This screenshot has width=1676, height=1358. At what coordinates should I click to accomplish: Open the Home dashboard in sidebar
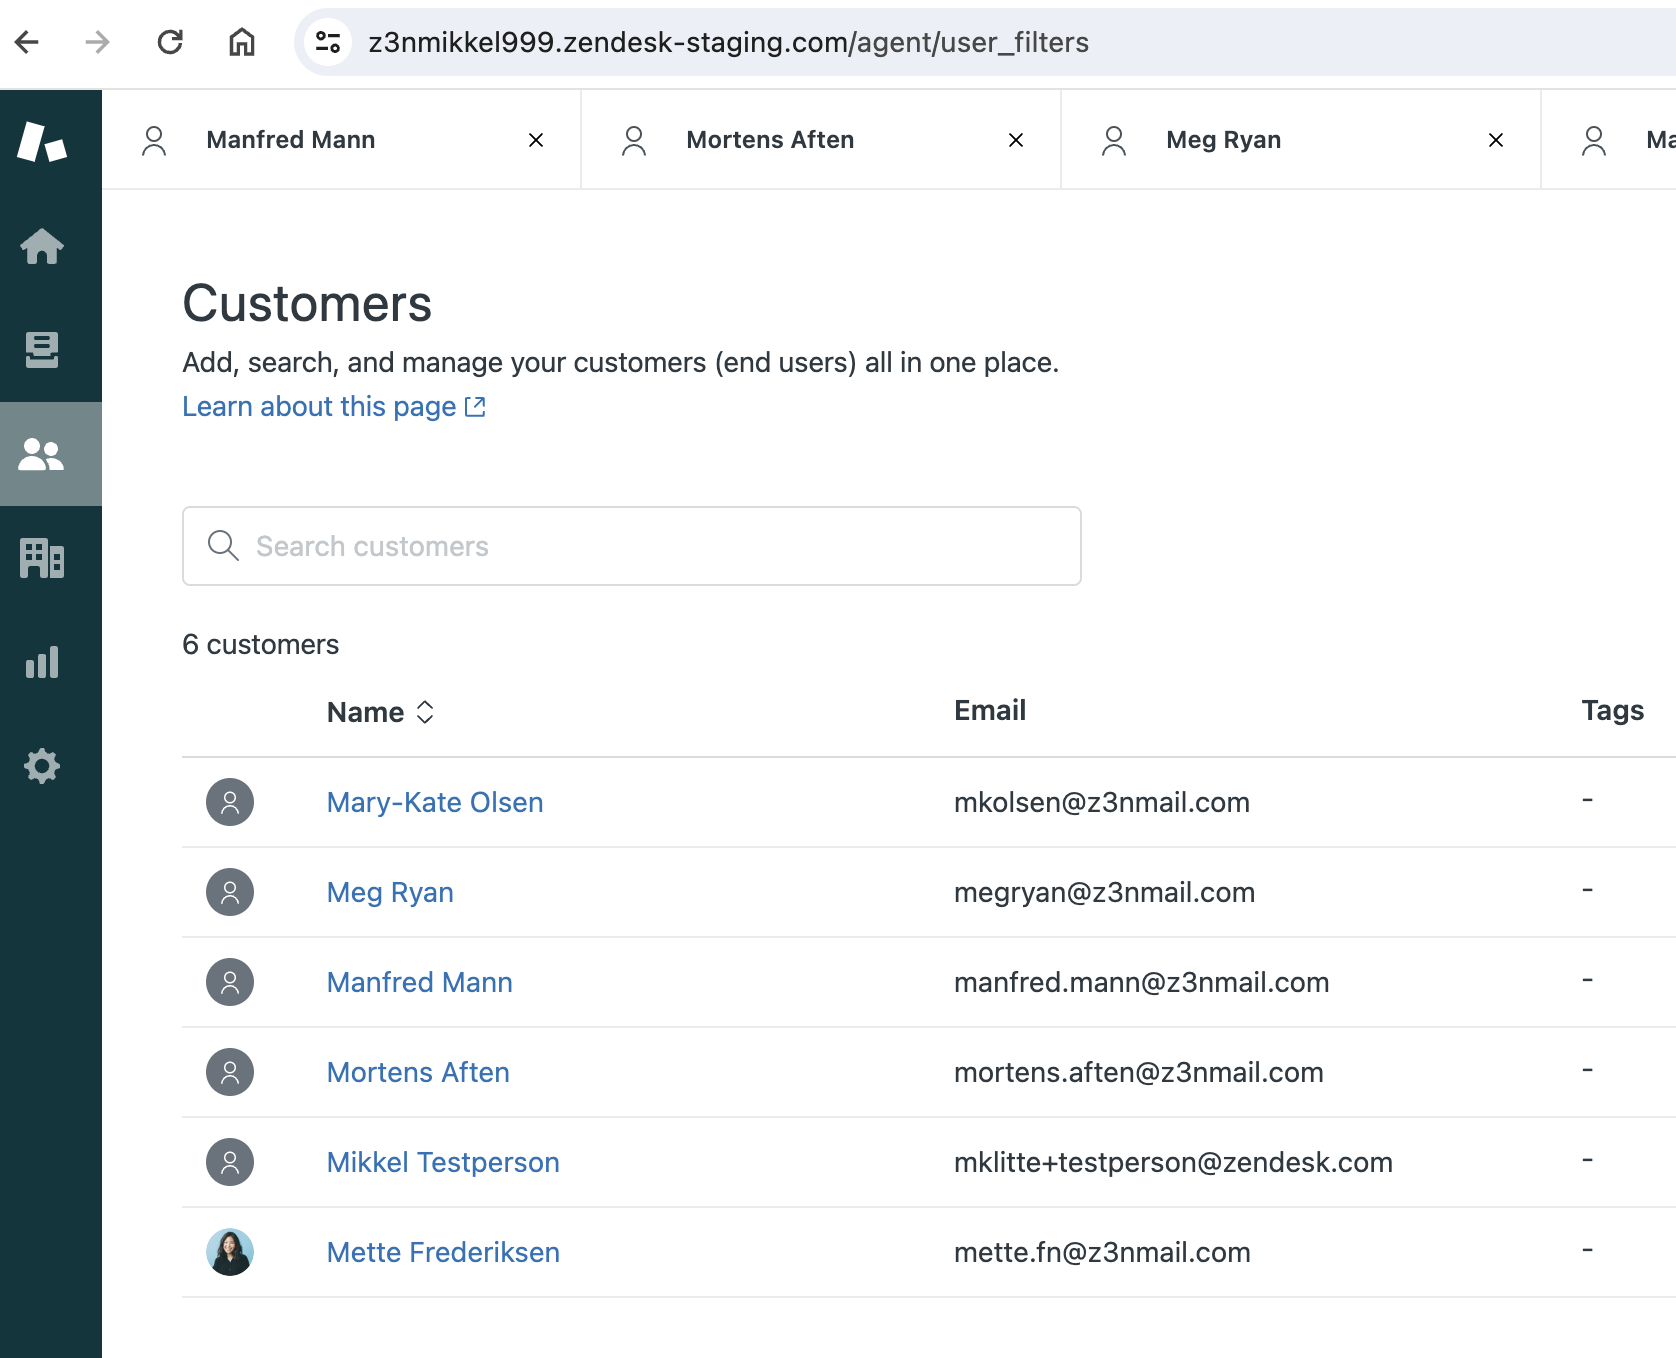click(42, 246)
